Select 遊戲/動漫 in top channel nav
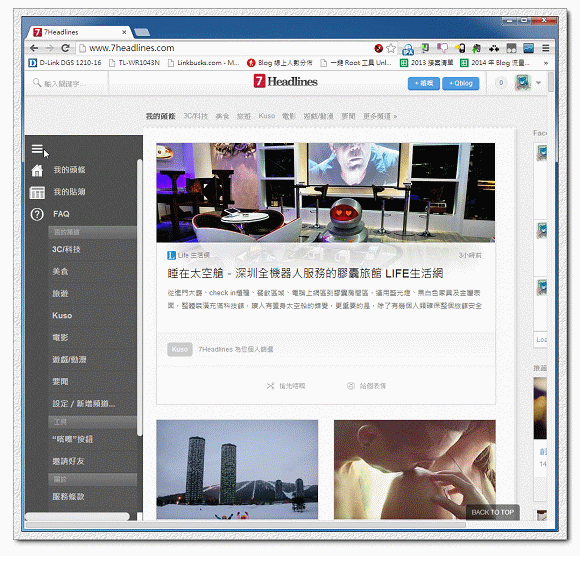The image size is (580, 566). click(318, 116)
